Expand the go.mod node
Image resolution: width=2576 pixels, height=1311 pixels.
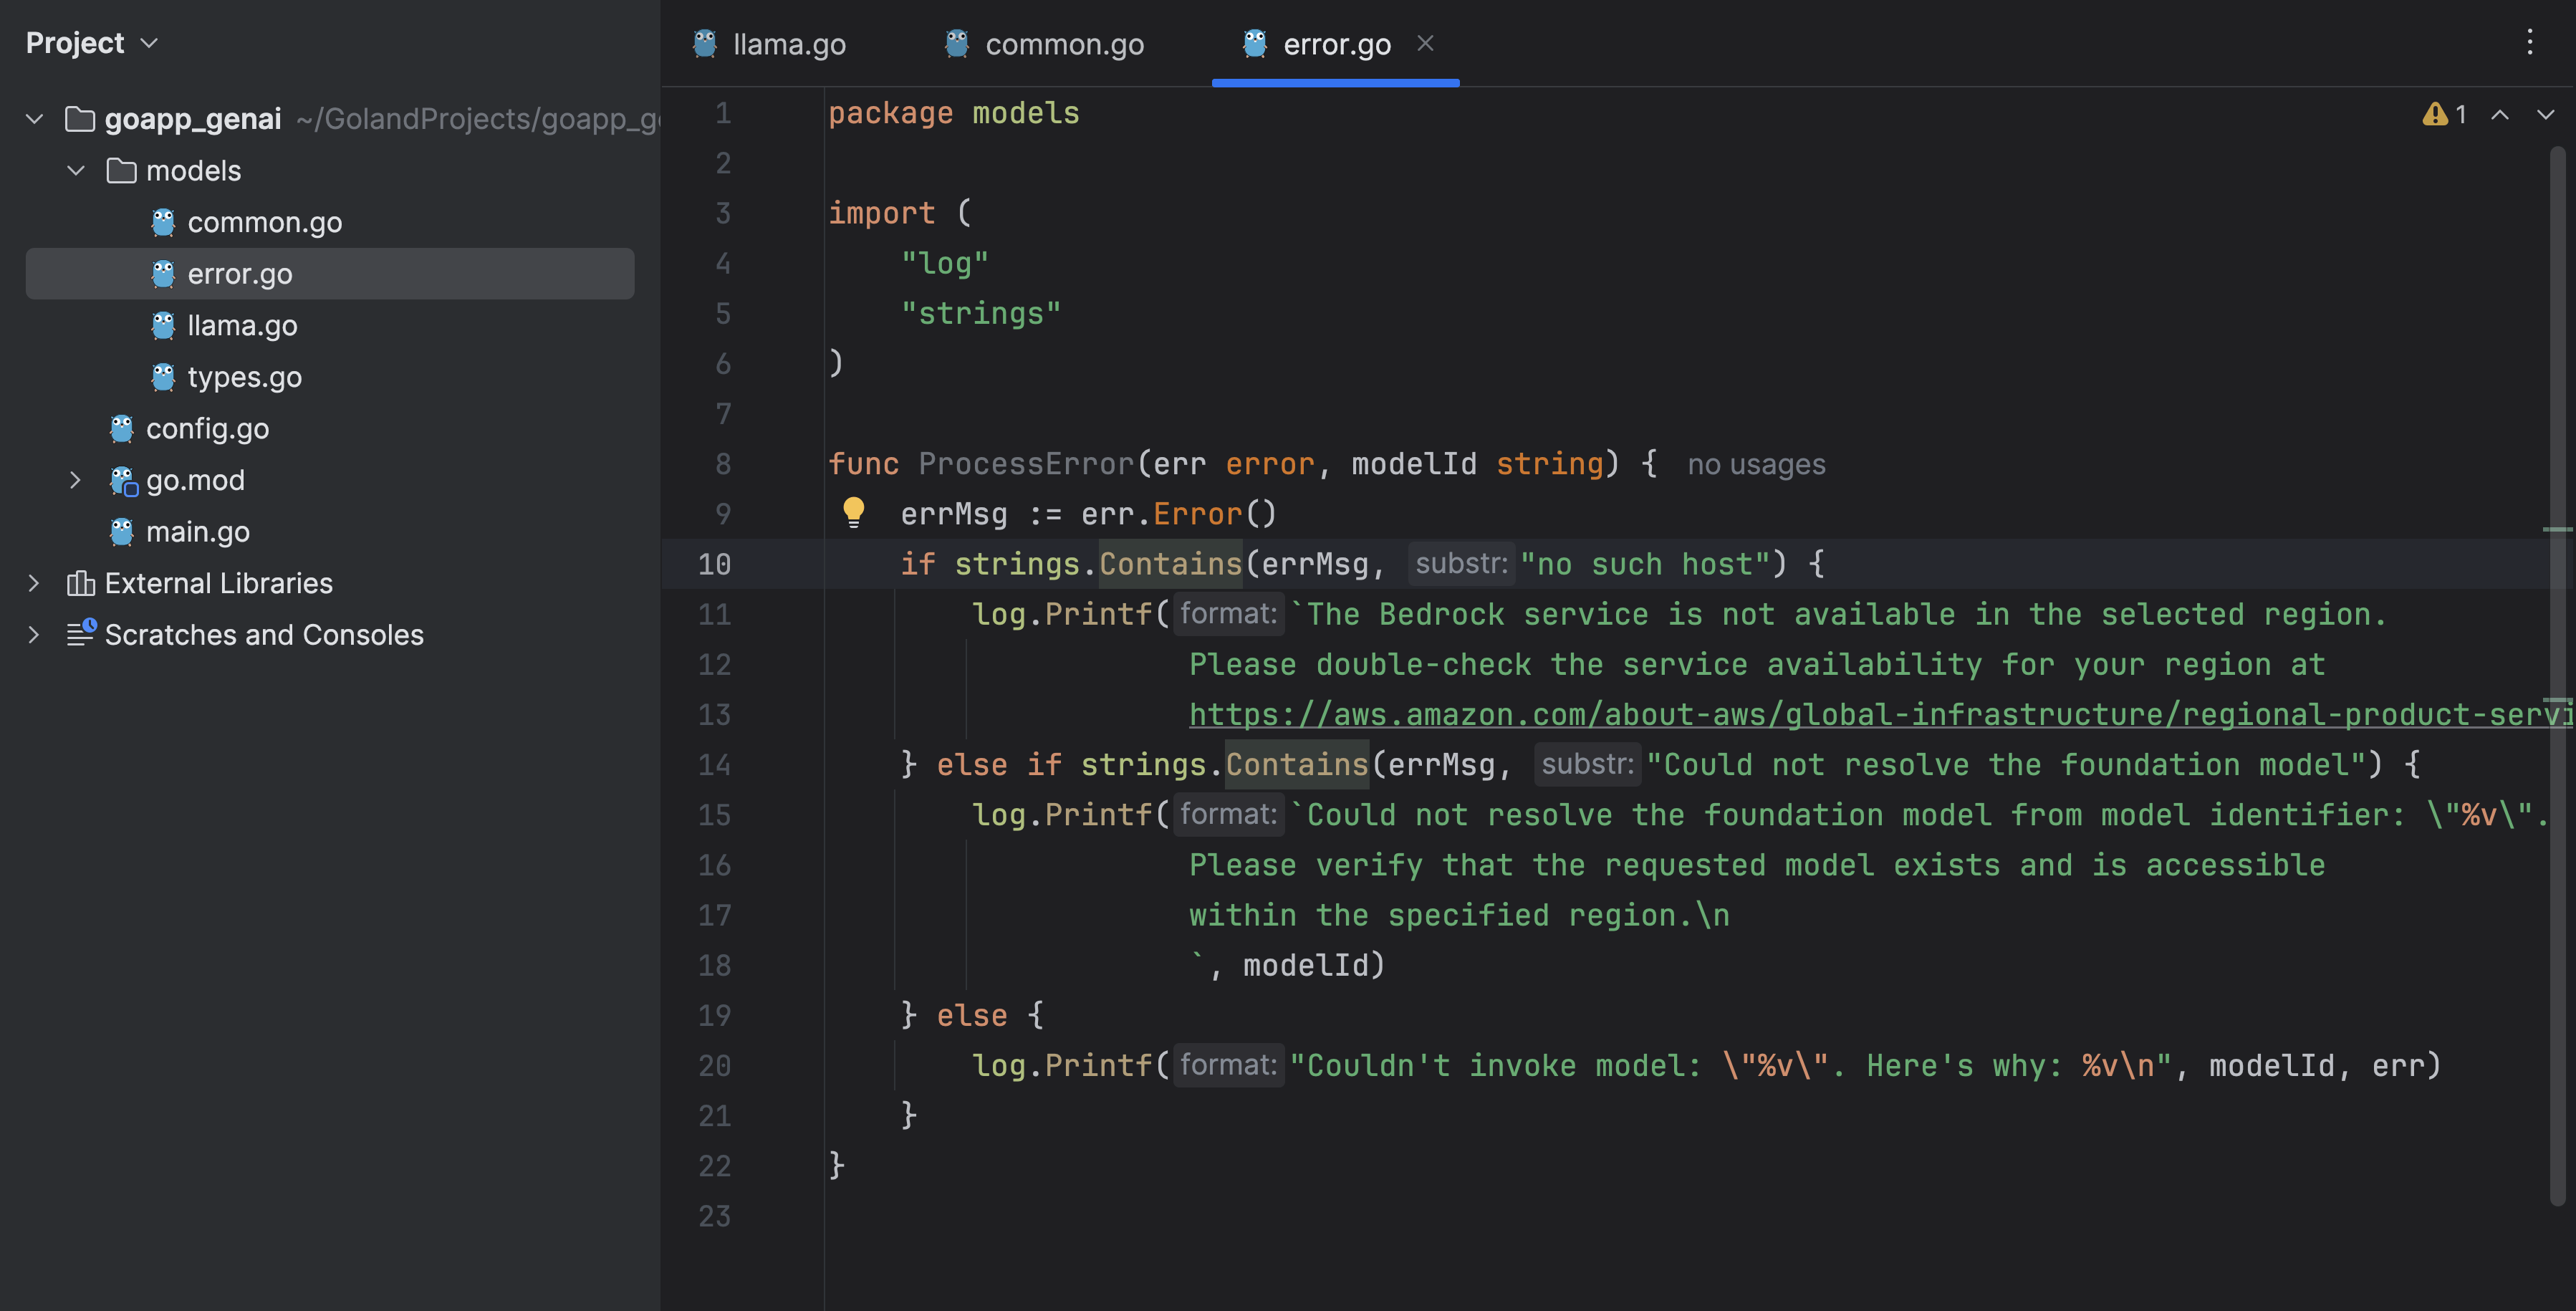click(75, 480)
